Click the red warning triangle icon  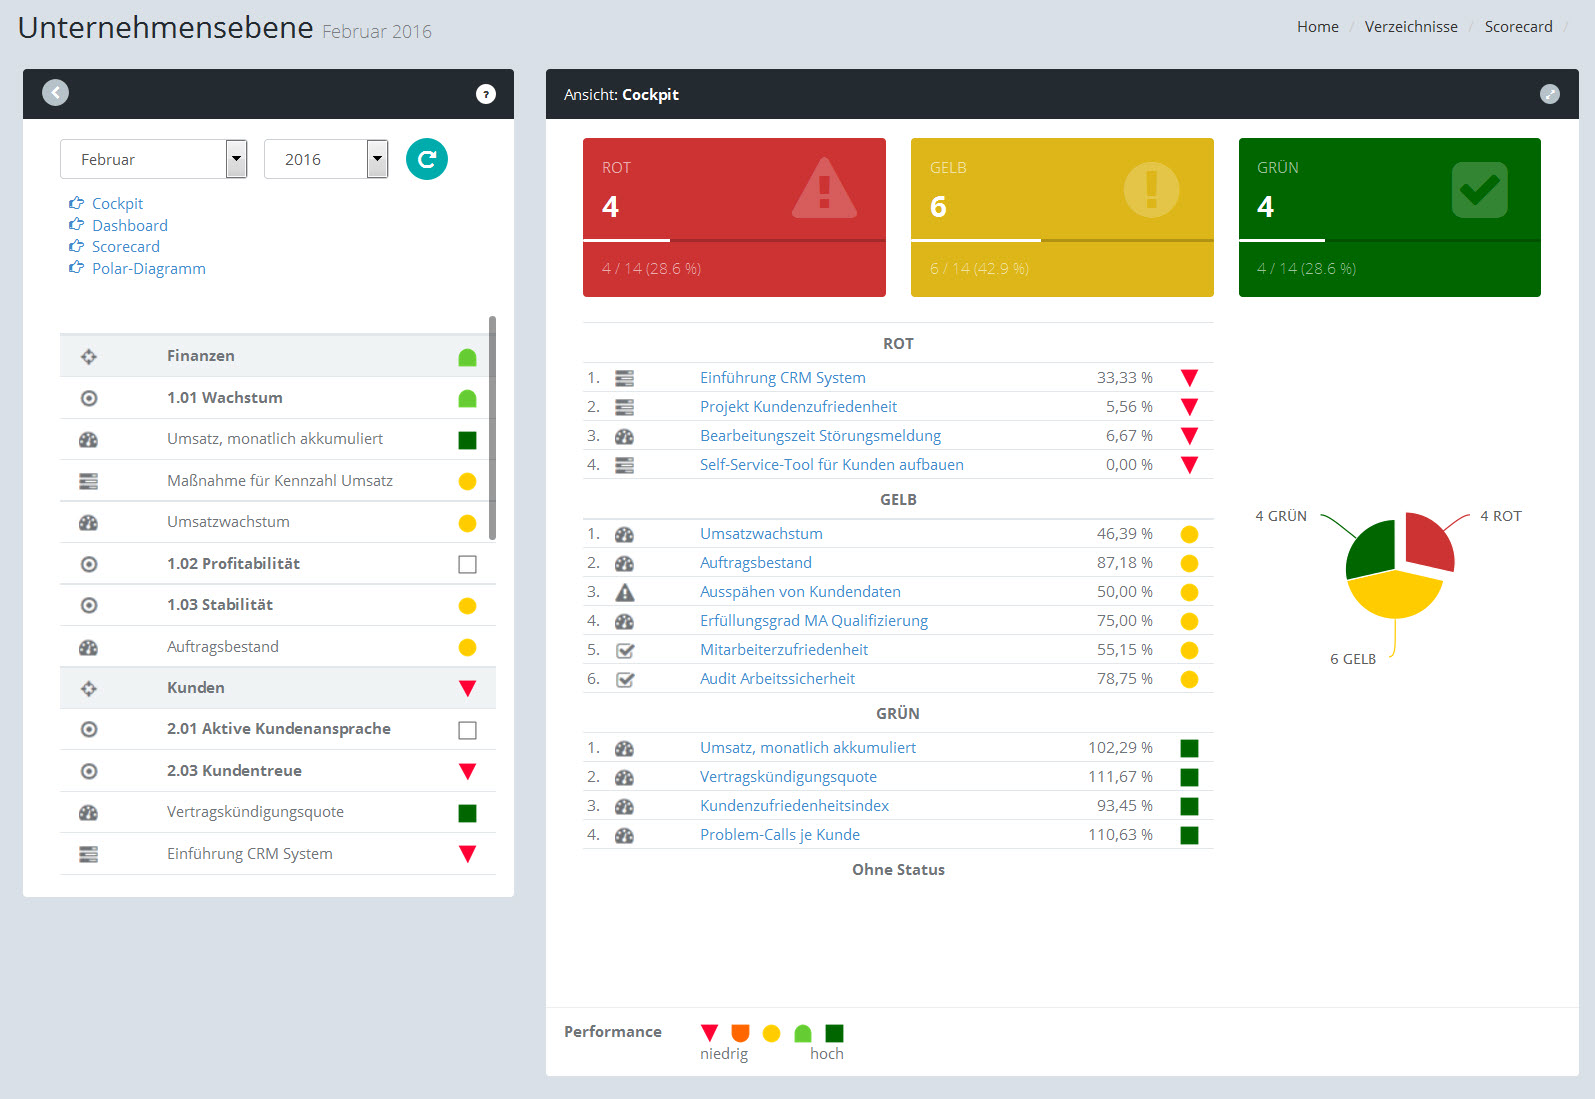click(824, 189)
